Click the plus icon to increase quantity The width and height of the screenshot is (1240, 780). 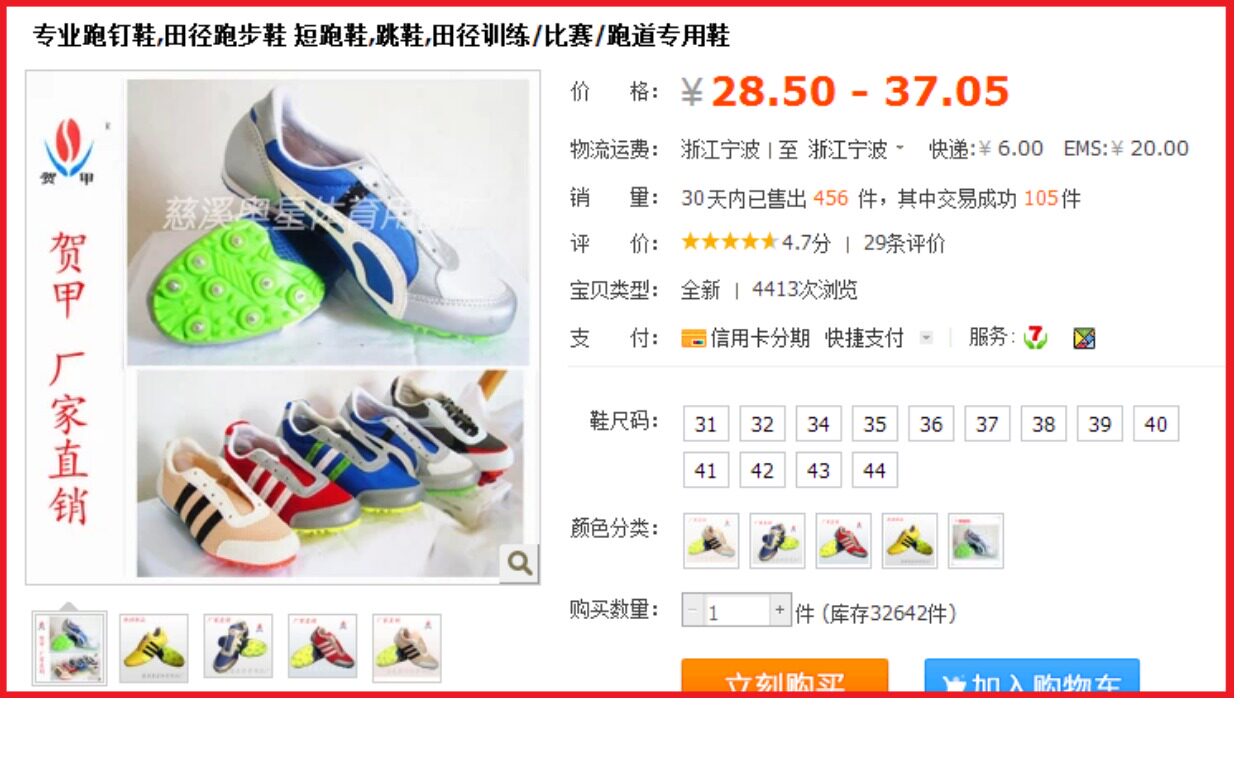pos(780,610)
